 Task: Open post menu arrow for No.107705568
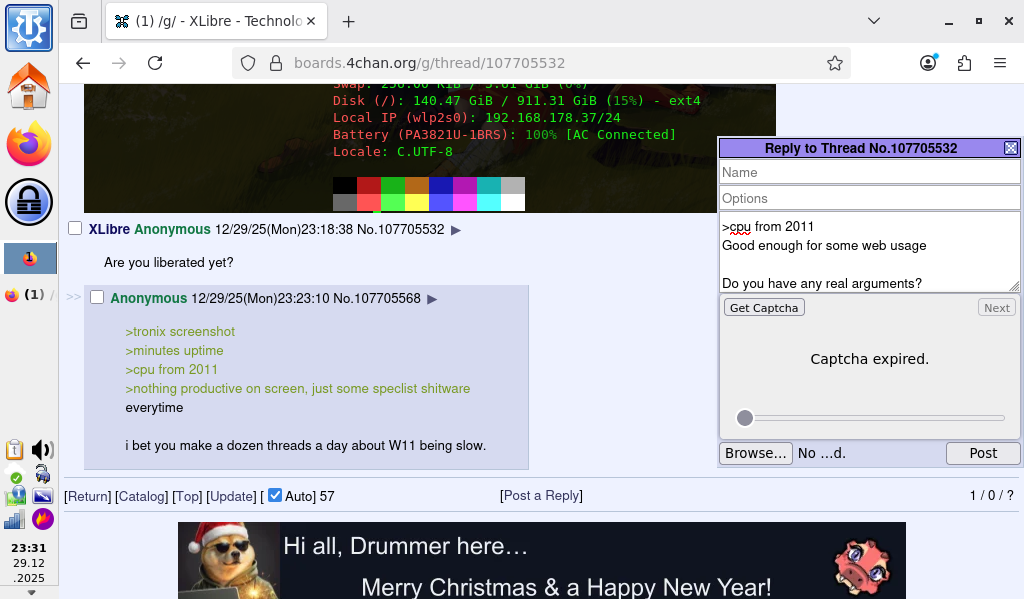[x=432, y=299]
